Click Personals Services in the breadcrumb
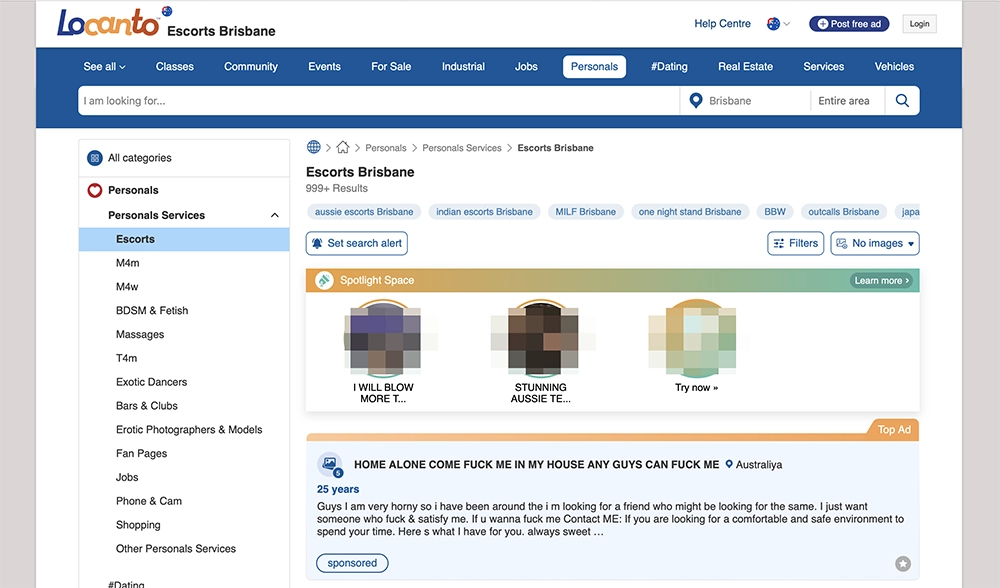This screenshot has width=1000, height=588. tap(462, 148)
